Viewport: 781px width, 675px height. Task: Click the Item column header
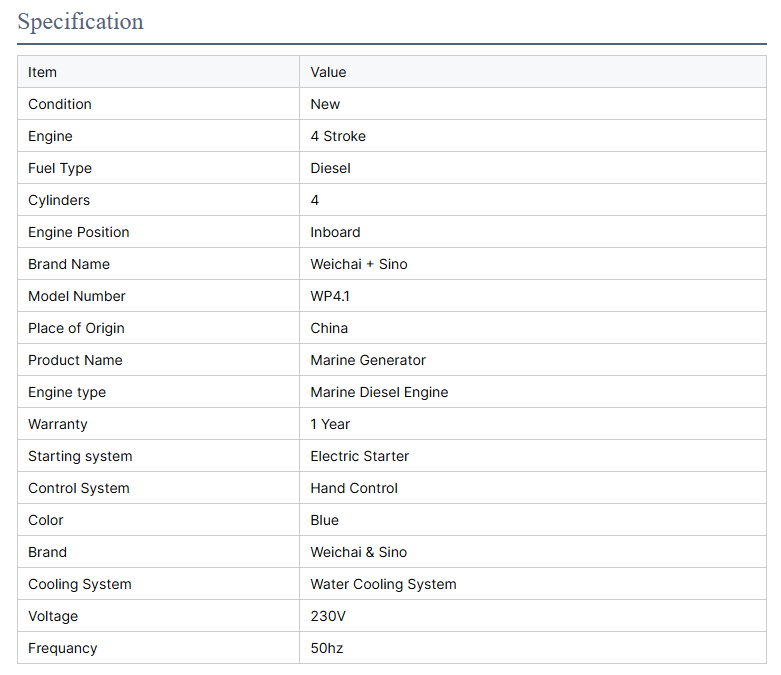(43, 72)
